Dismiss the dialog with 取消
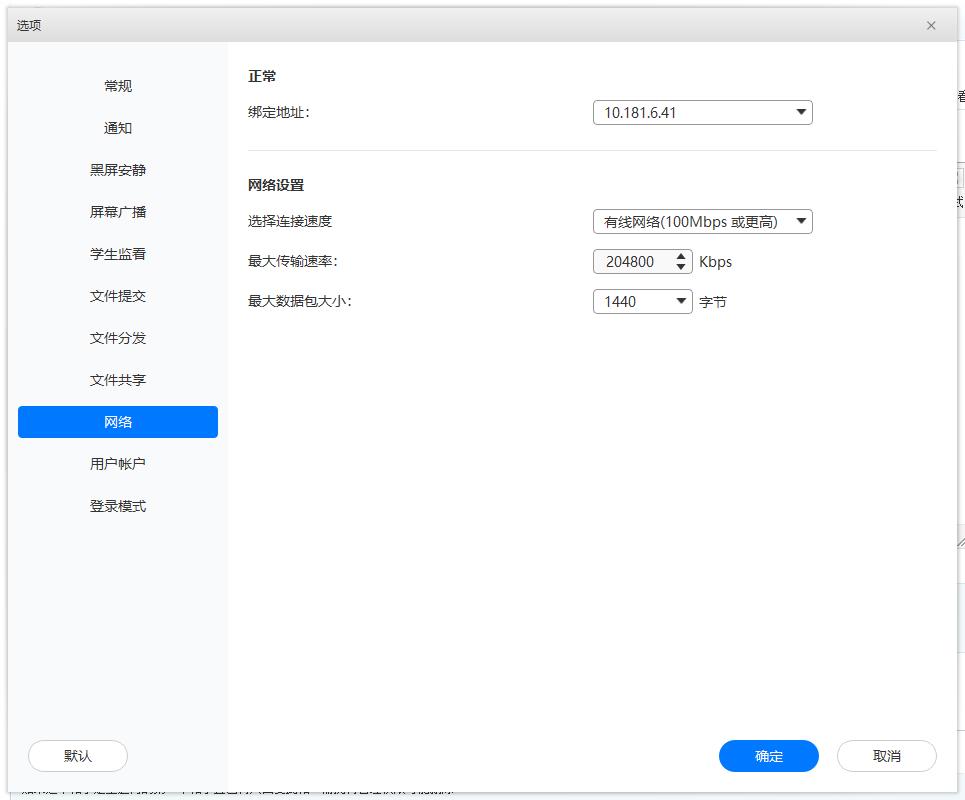965x800 pixels. pos(886,756)
